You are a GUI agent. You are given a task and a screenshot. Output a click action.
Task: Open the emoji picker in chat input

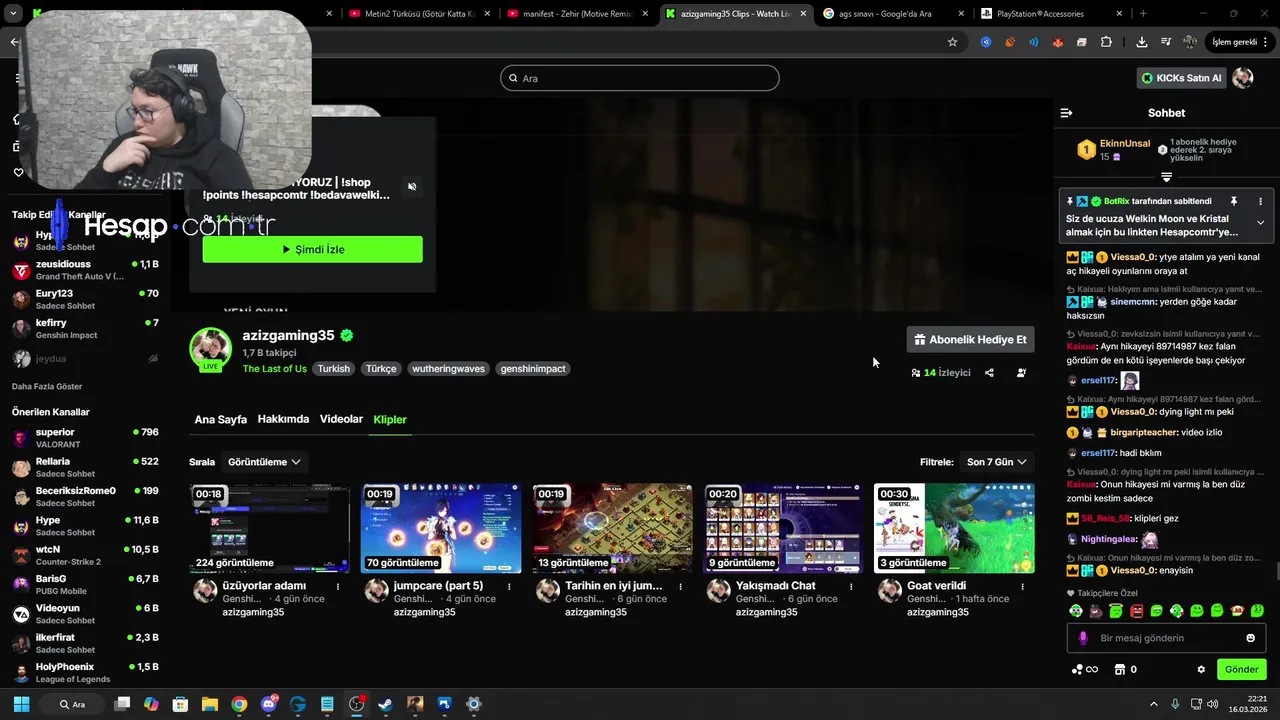1250,638
